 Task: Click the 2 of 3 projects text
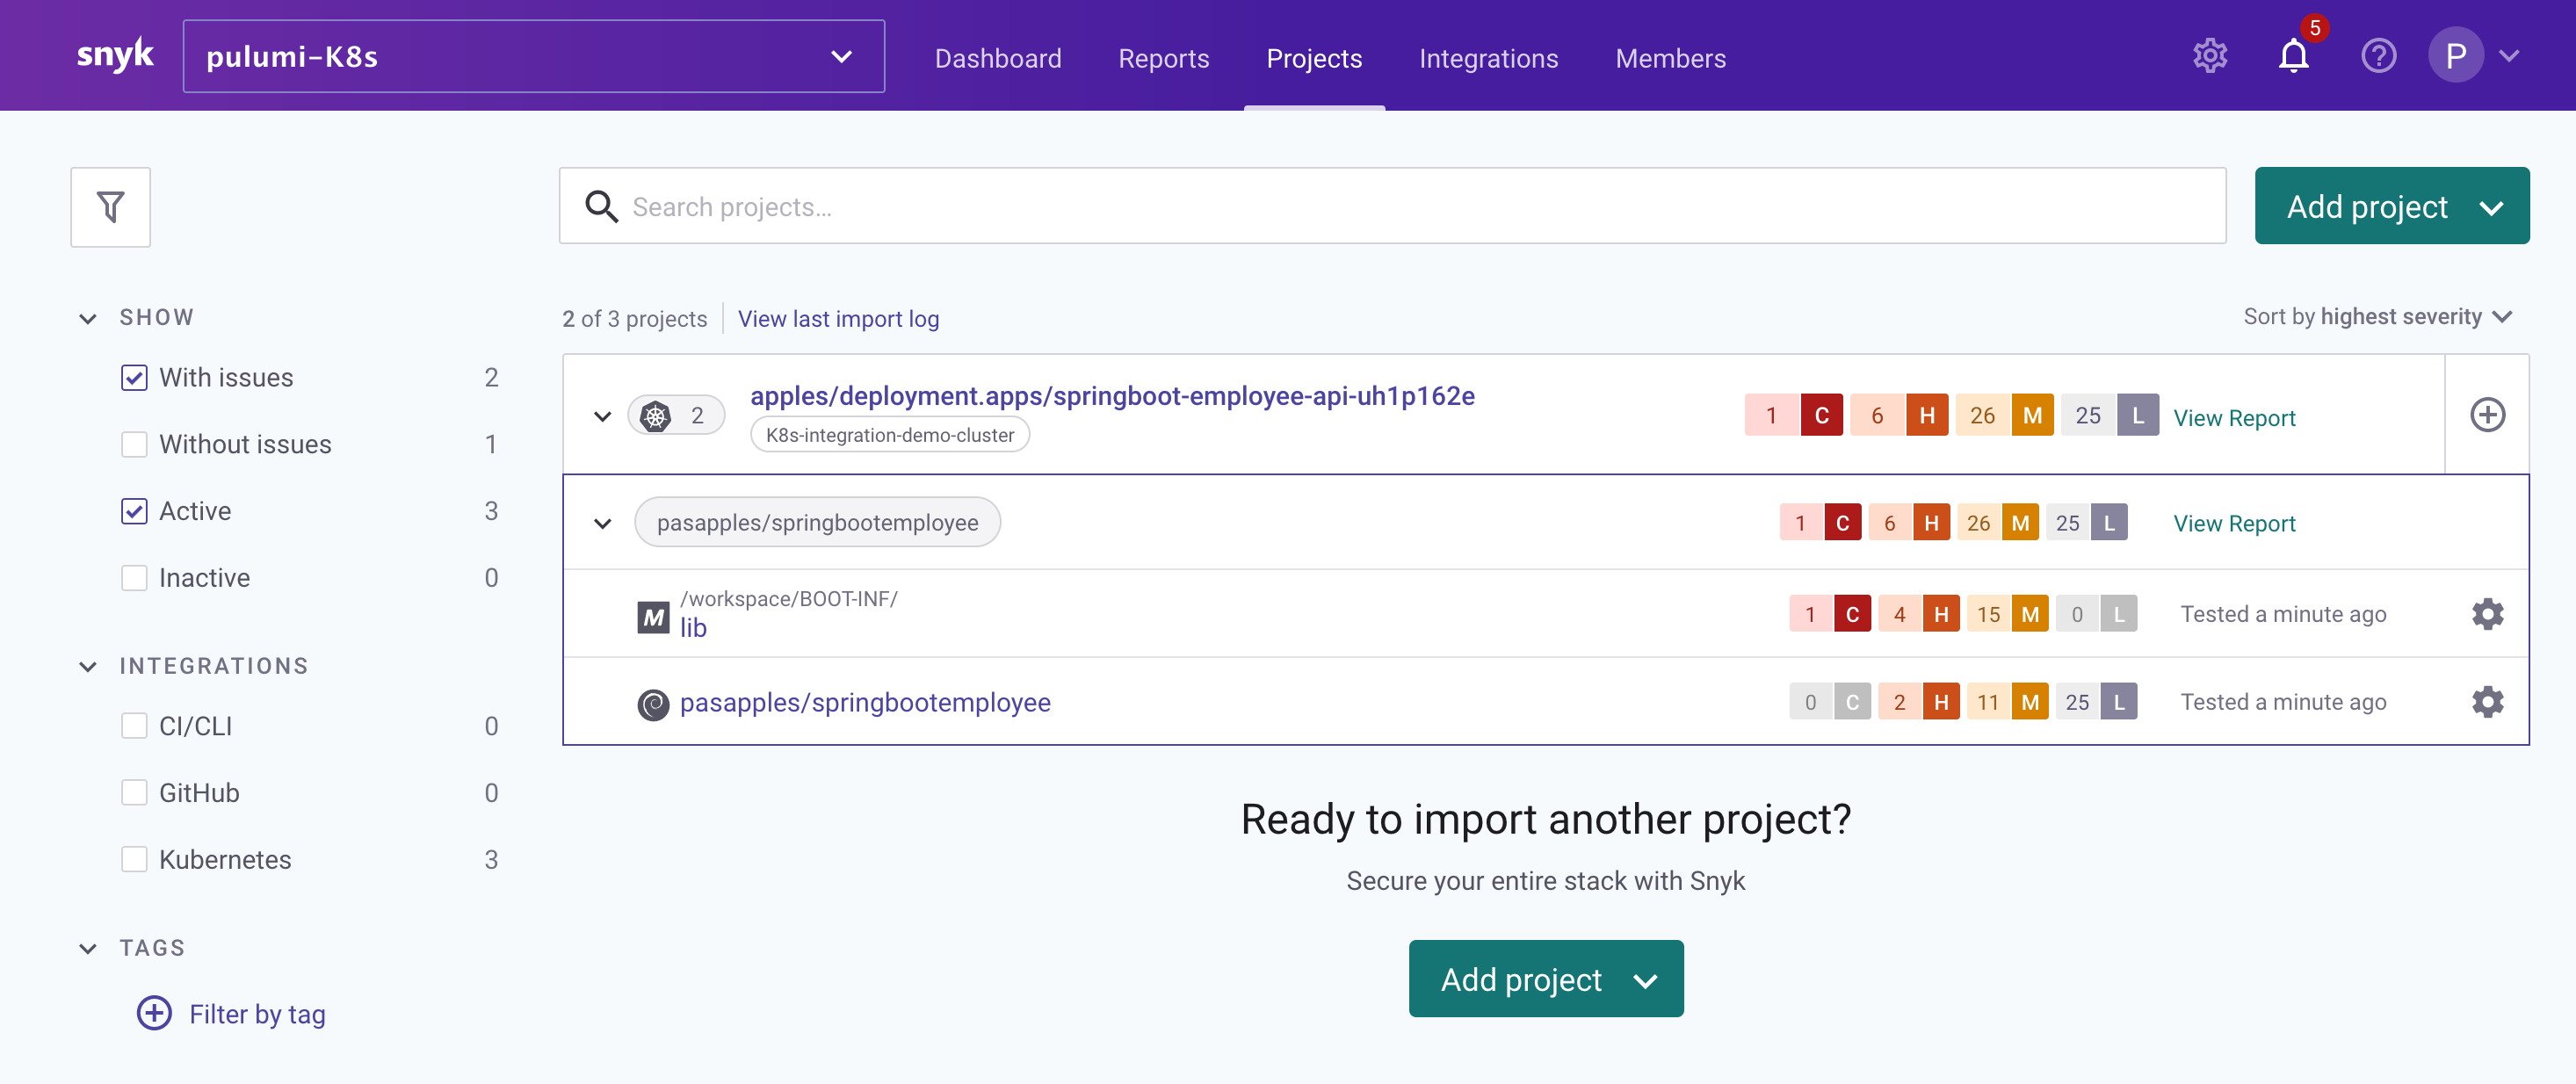(634, 319)
